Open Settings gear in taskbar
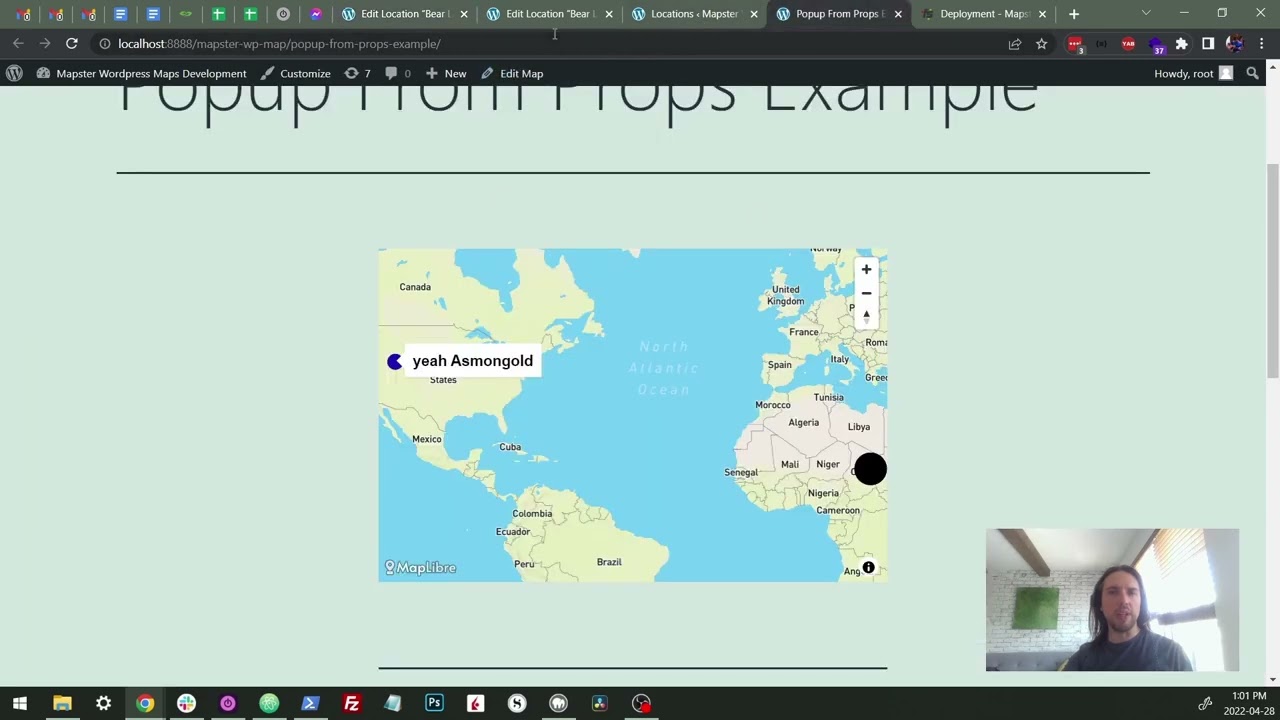This screenshot has height=720, width=1280. pyautogui.click(x=103, y=703)
